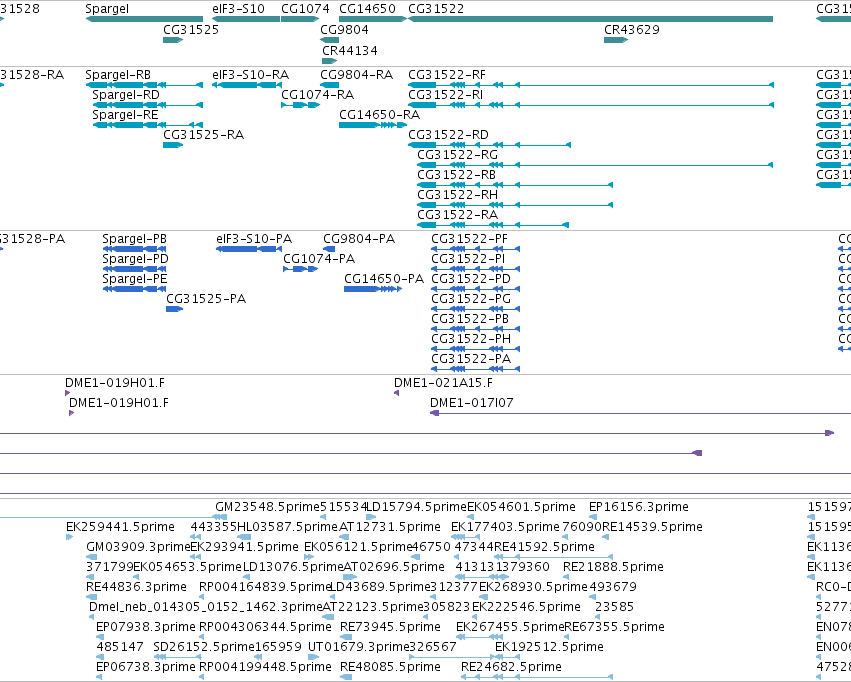The image size is (851, 682).
Task: Open protein Spargel-PE
Action: pyautogui.click(x=135, y=279)
